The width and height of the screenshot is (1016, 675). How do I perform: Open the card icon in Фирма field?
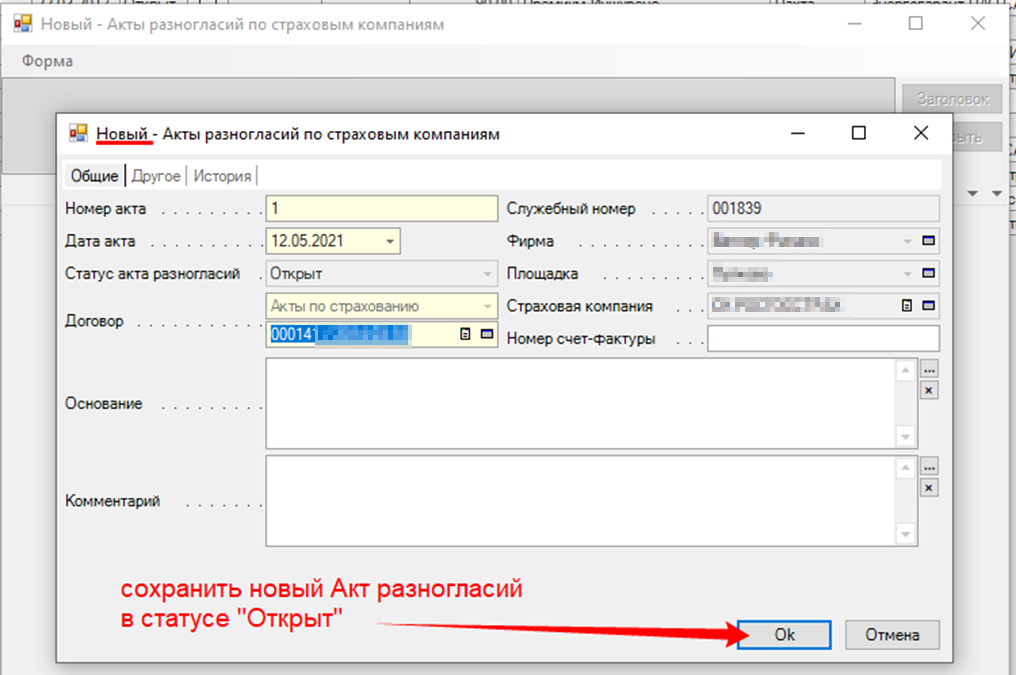[928, 241]
